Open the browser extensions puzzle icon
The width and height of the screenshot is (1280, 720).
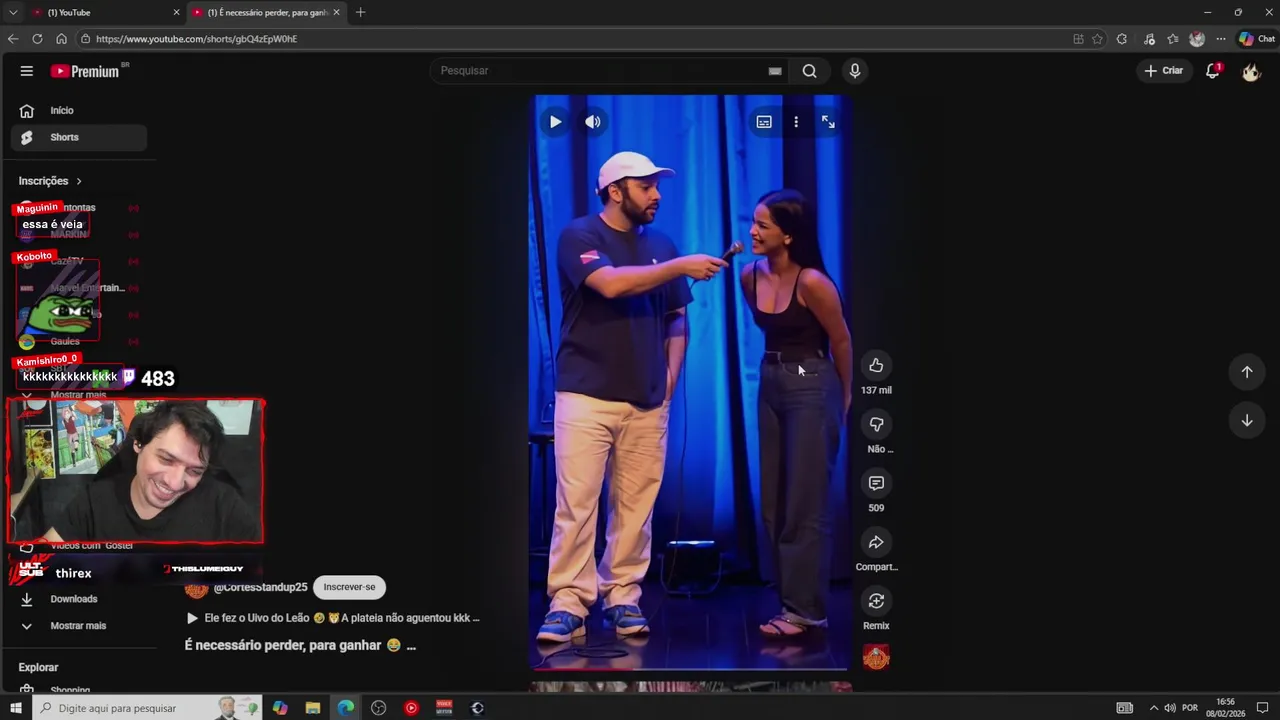tap(1122, 39)
